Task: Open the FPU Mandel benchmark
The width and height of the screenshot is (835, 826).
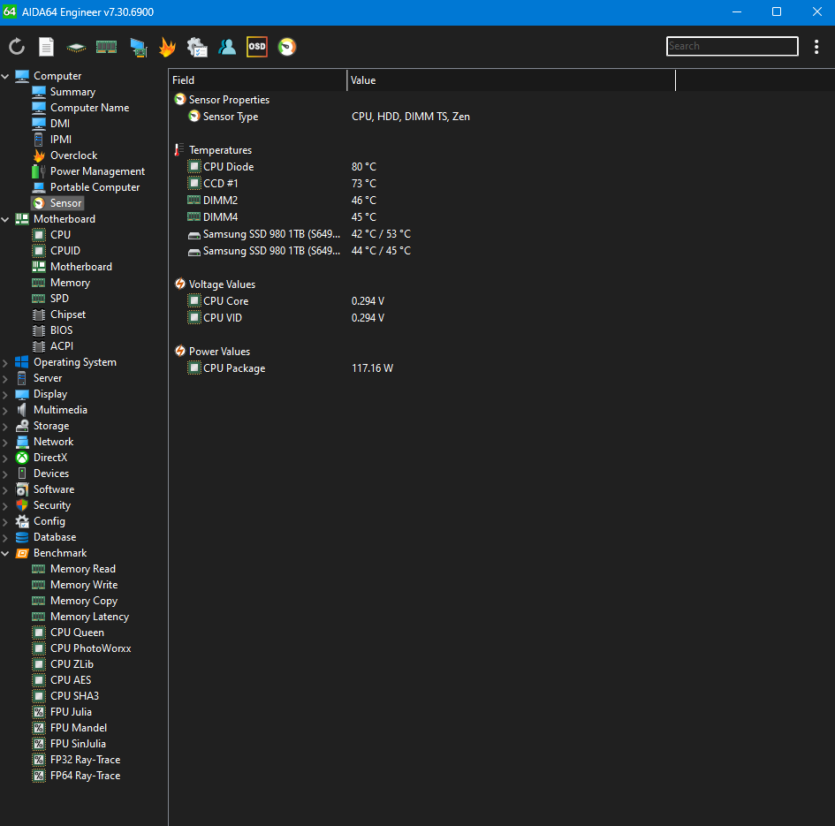Action: click(x=78, y=728)
